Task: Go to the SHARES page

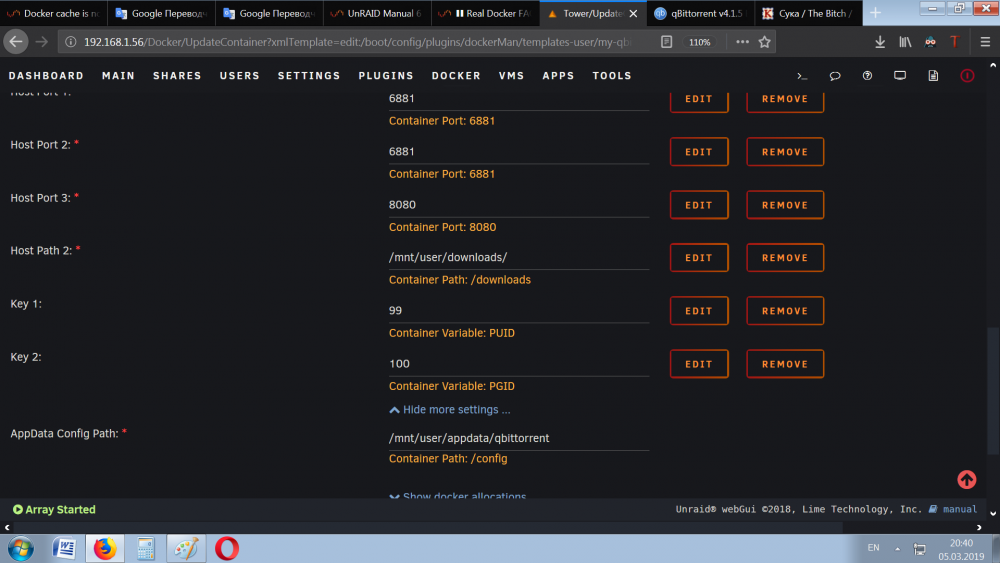Action: pos(177,76)
